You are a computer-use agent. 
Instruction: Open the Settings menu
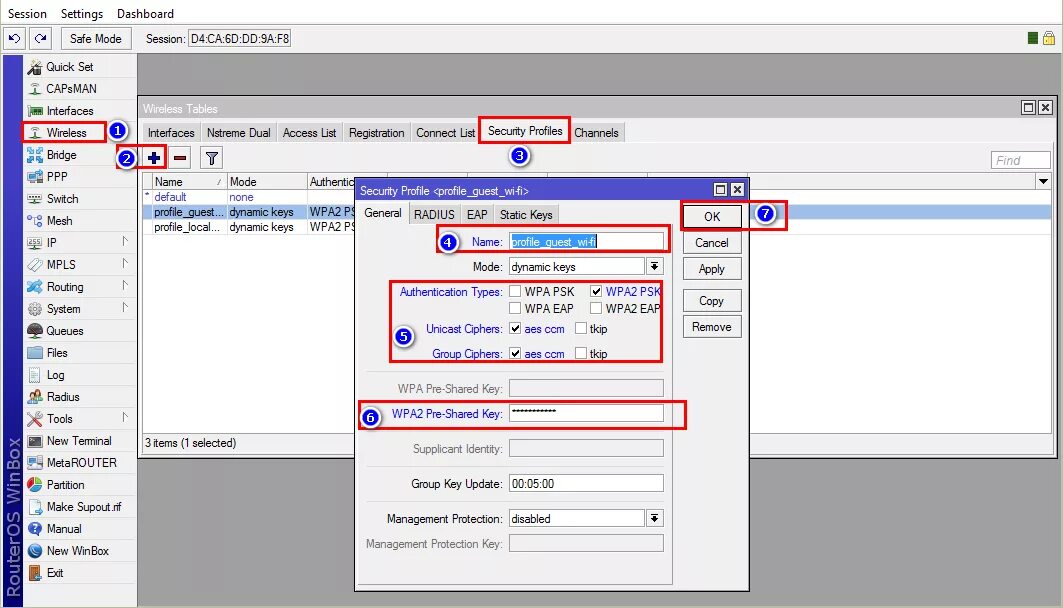pos(82,14)
